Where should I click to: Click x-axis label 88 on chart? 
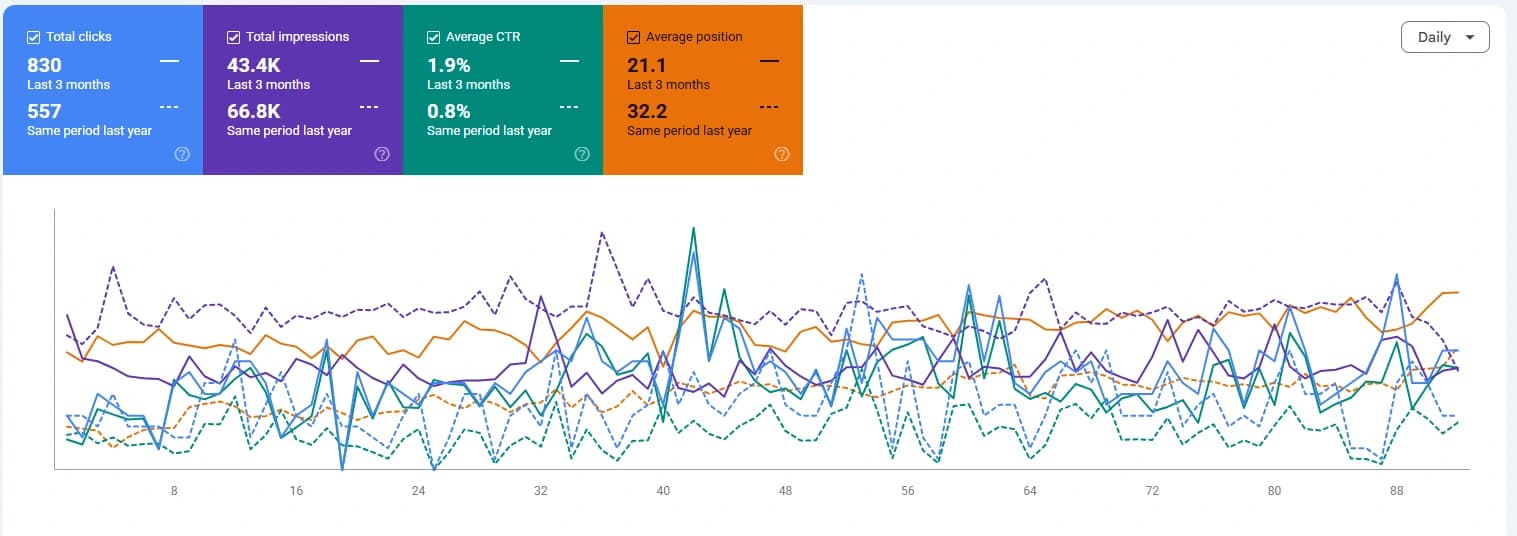pyautogui.click(x=1397, y=491)
